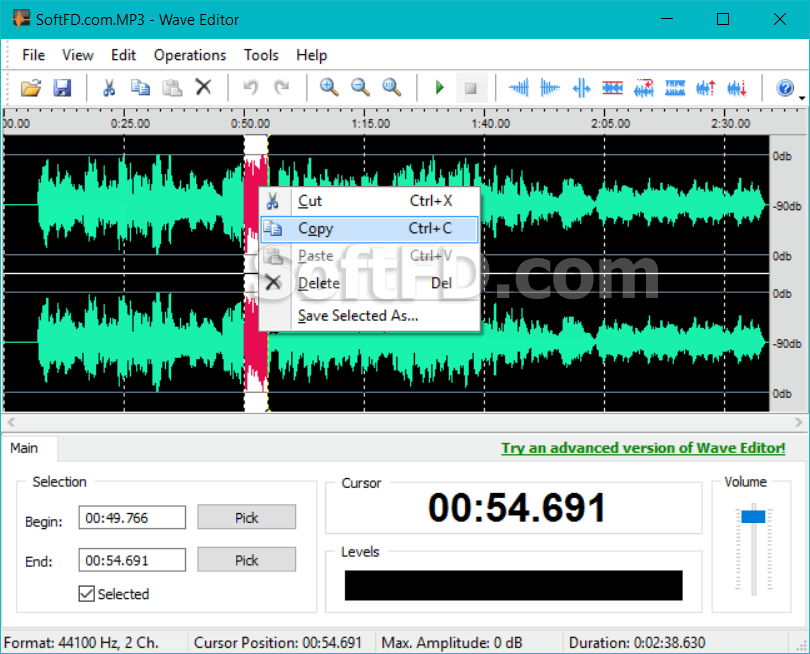Open the Help menu
This screenshot has width=810, height=654.
click(311, 55)
